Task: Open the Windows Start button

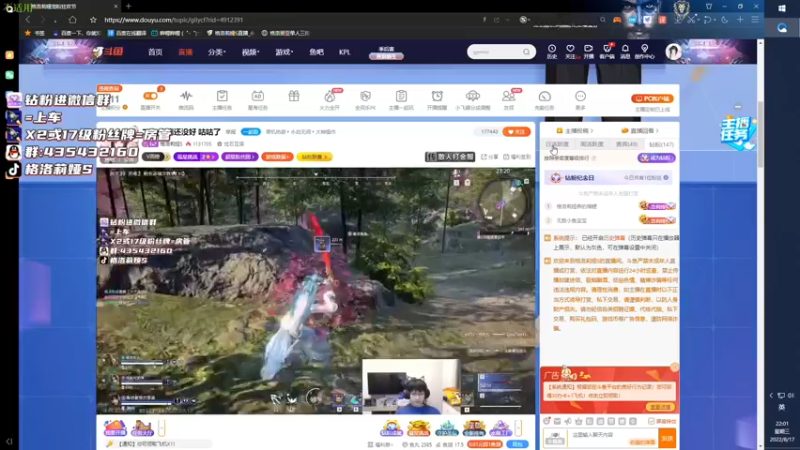Action: [x=782, y=8]
